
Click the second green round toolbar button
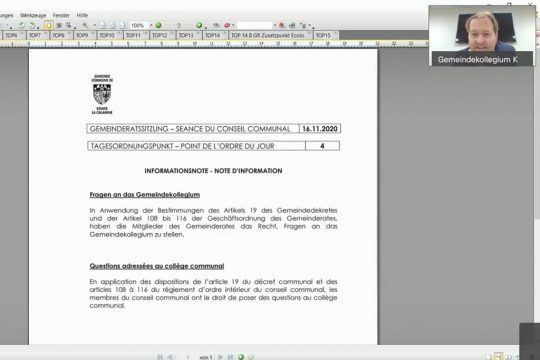click(199, 25)
